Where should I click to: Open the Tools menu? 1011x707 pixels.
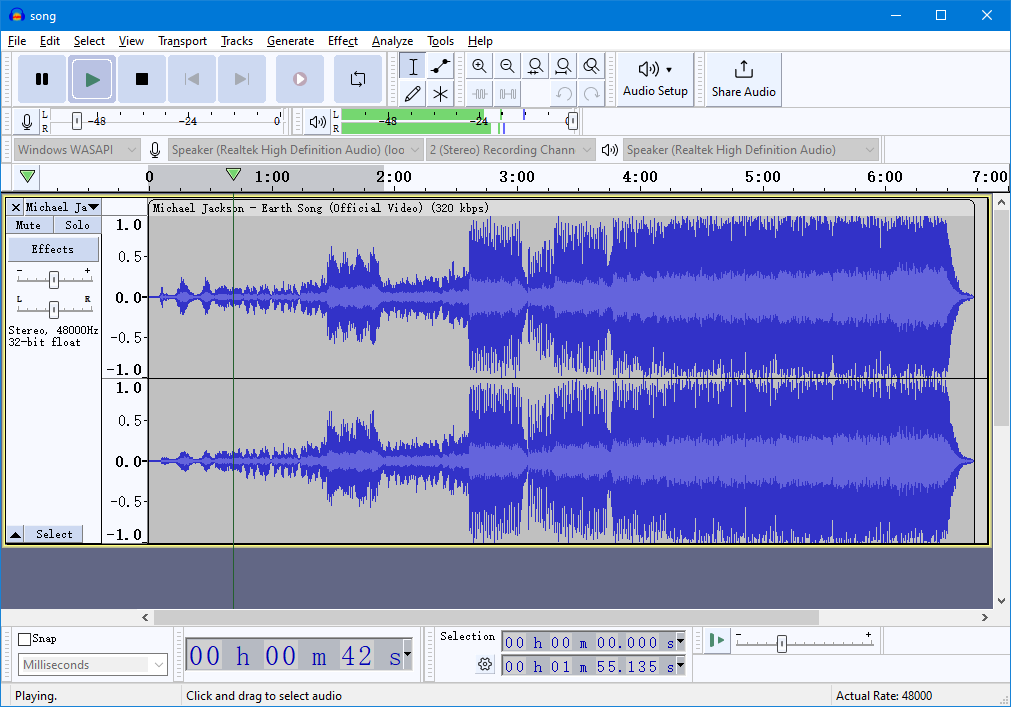[440, 41]
